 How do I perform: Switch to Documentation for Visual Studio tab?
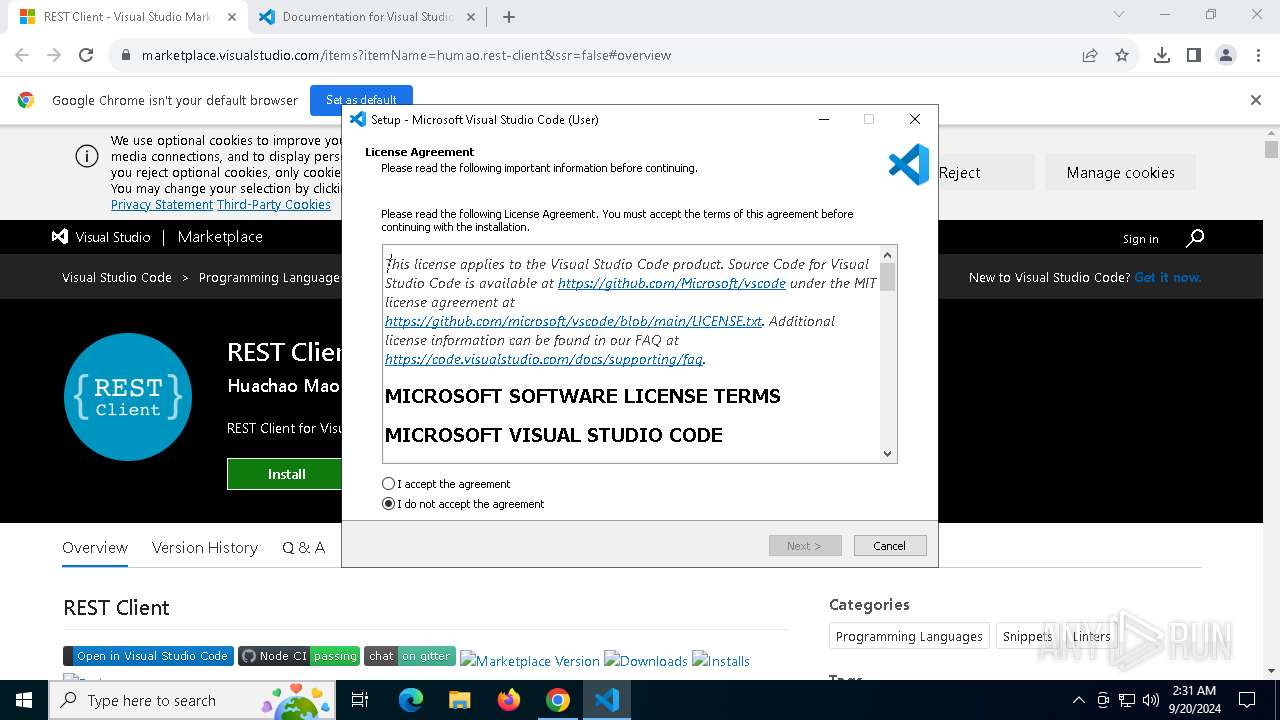pyautogui.click(x=365, y=17)
